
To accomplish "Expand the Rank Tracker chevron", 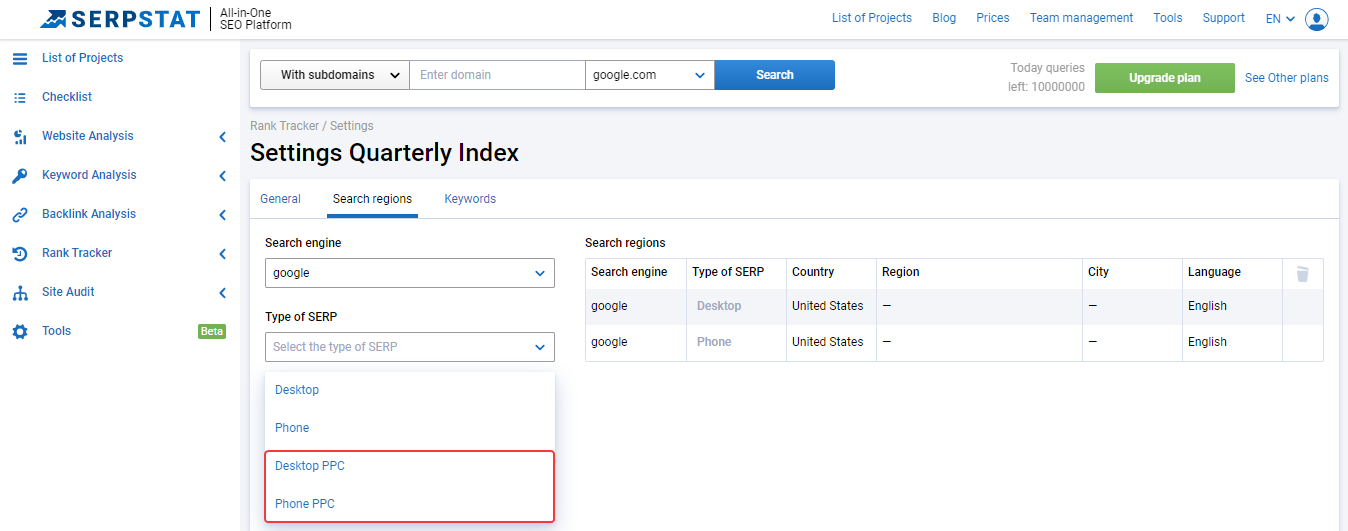I will pos(222,254).
